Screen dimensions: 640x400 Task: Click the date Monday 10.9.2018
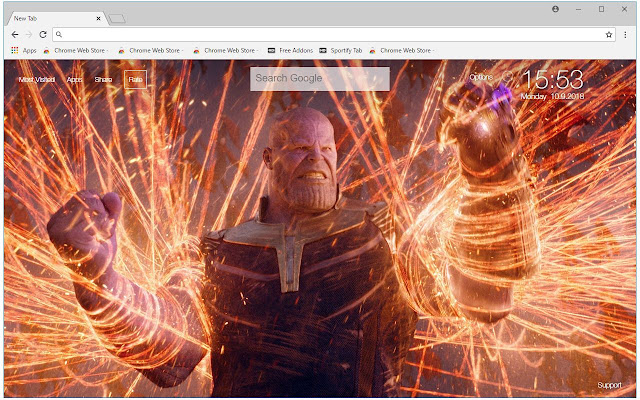[552, 96]
